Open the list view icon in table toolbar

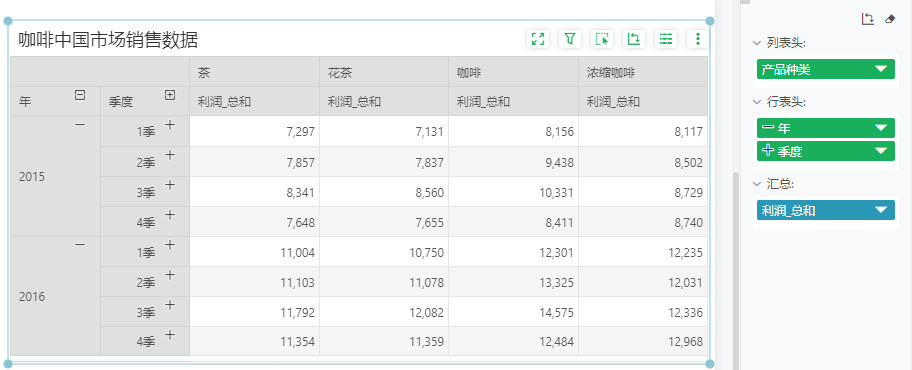(x=666, y=39)
